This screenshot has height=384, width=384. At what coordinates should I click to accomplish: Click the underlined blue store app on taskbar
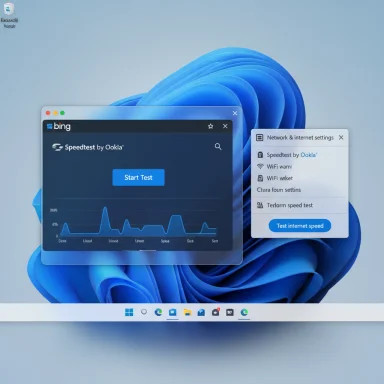click(x=172, y=312)
